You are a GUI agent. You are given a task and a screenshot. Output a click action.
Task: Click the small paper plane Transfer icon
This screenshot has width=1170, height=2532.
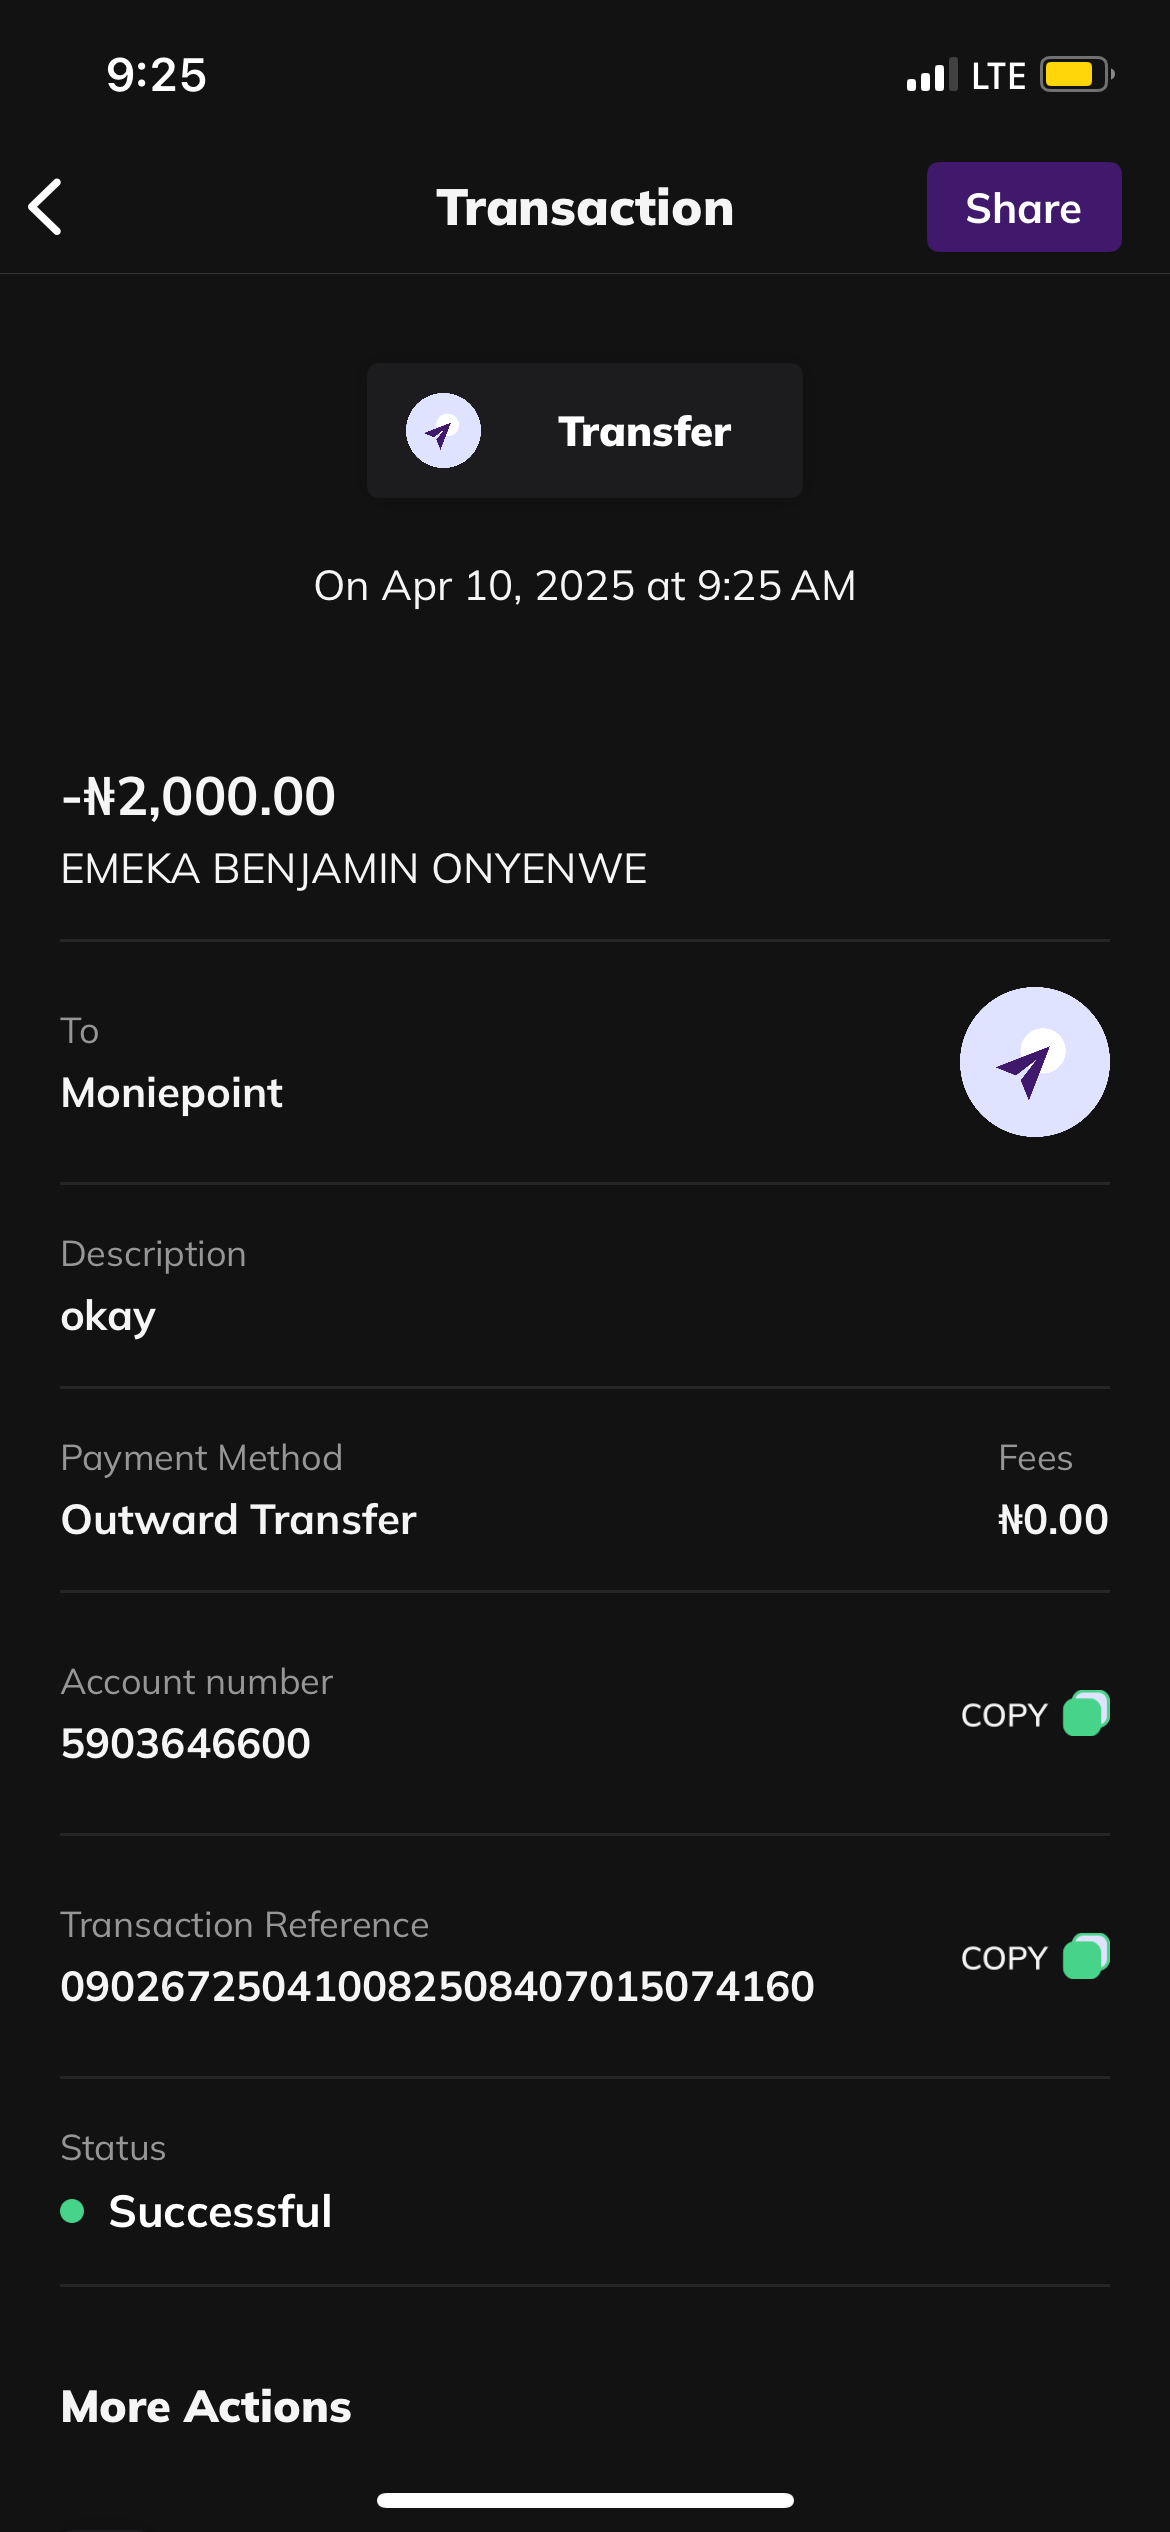coord(443,431)
